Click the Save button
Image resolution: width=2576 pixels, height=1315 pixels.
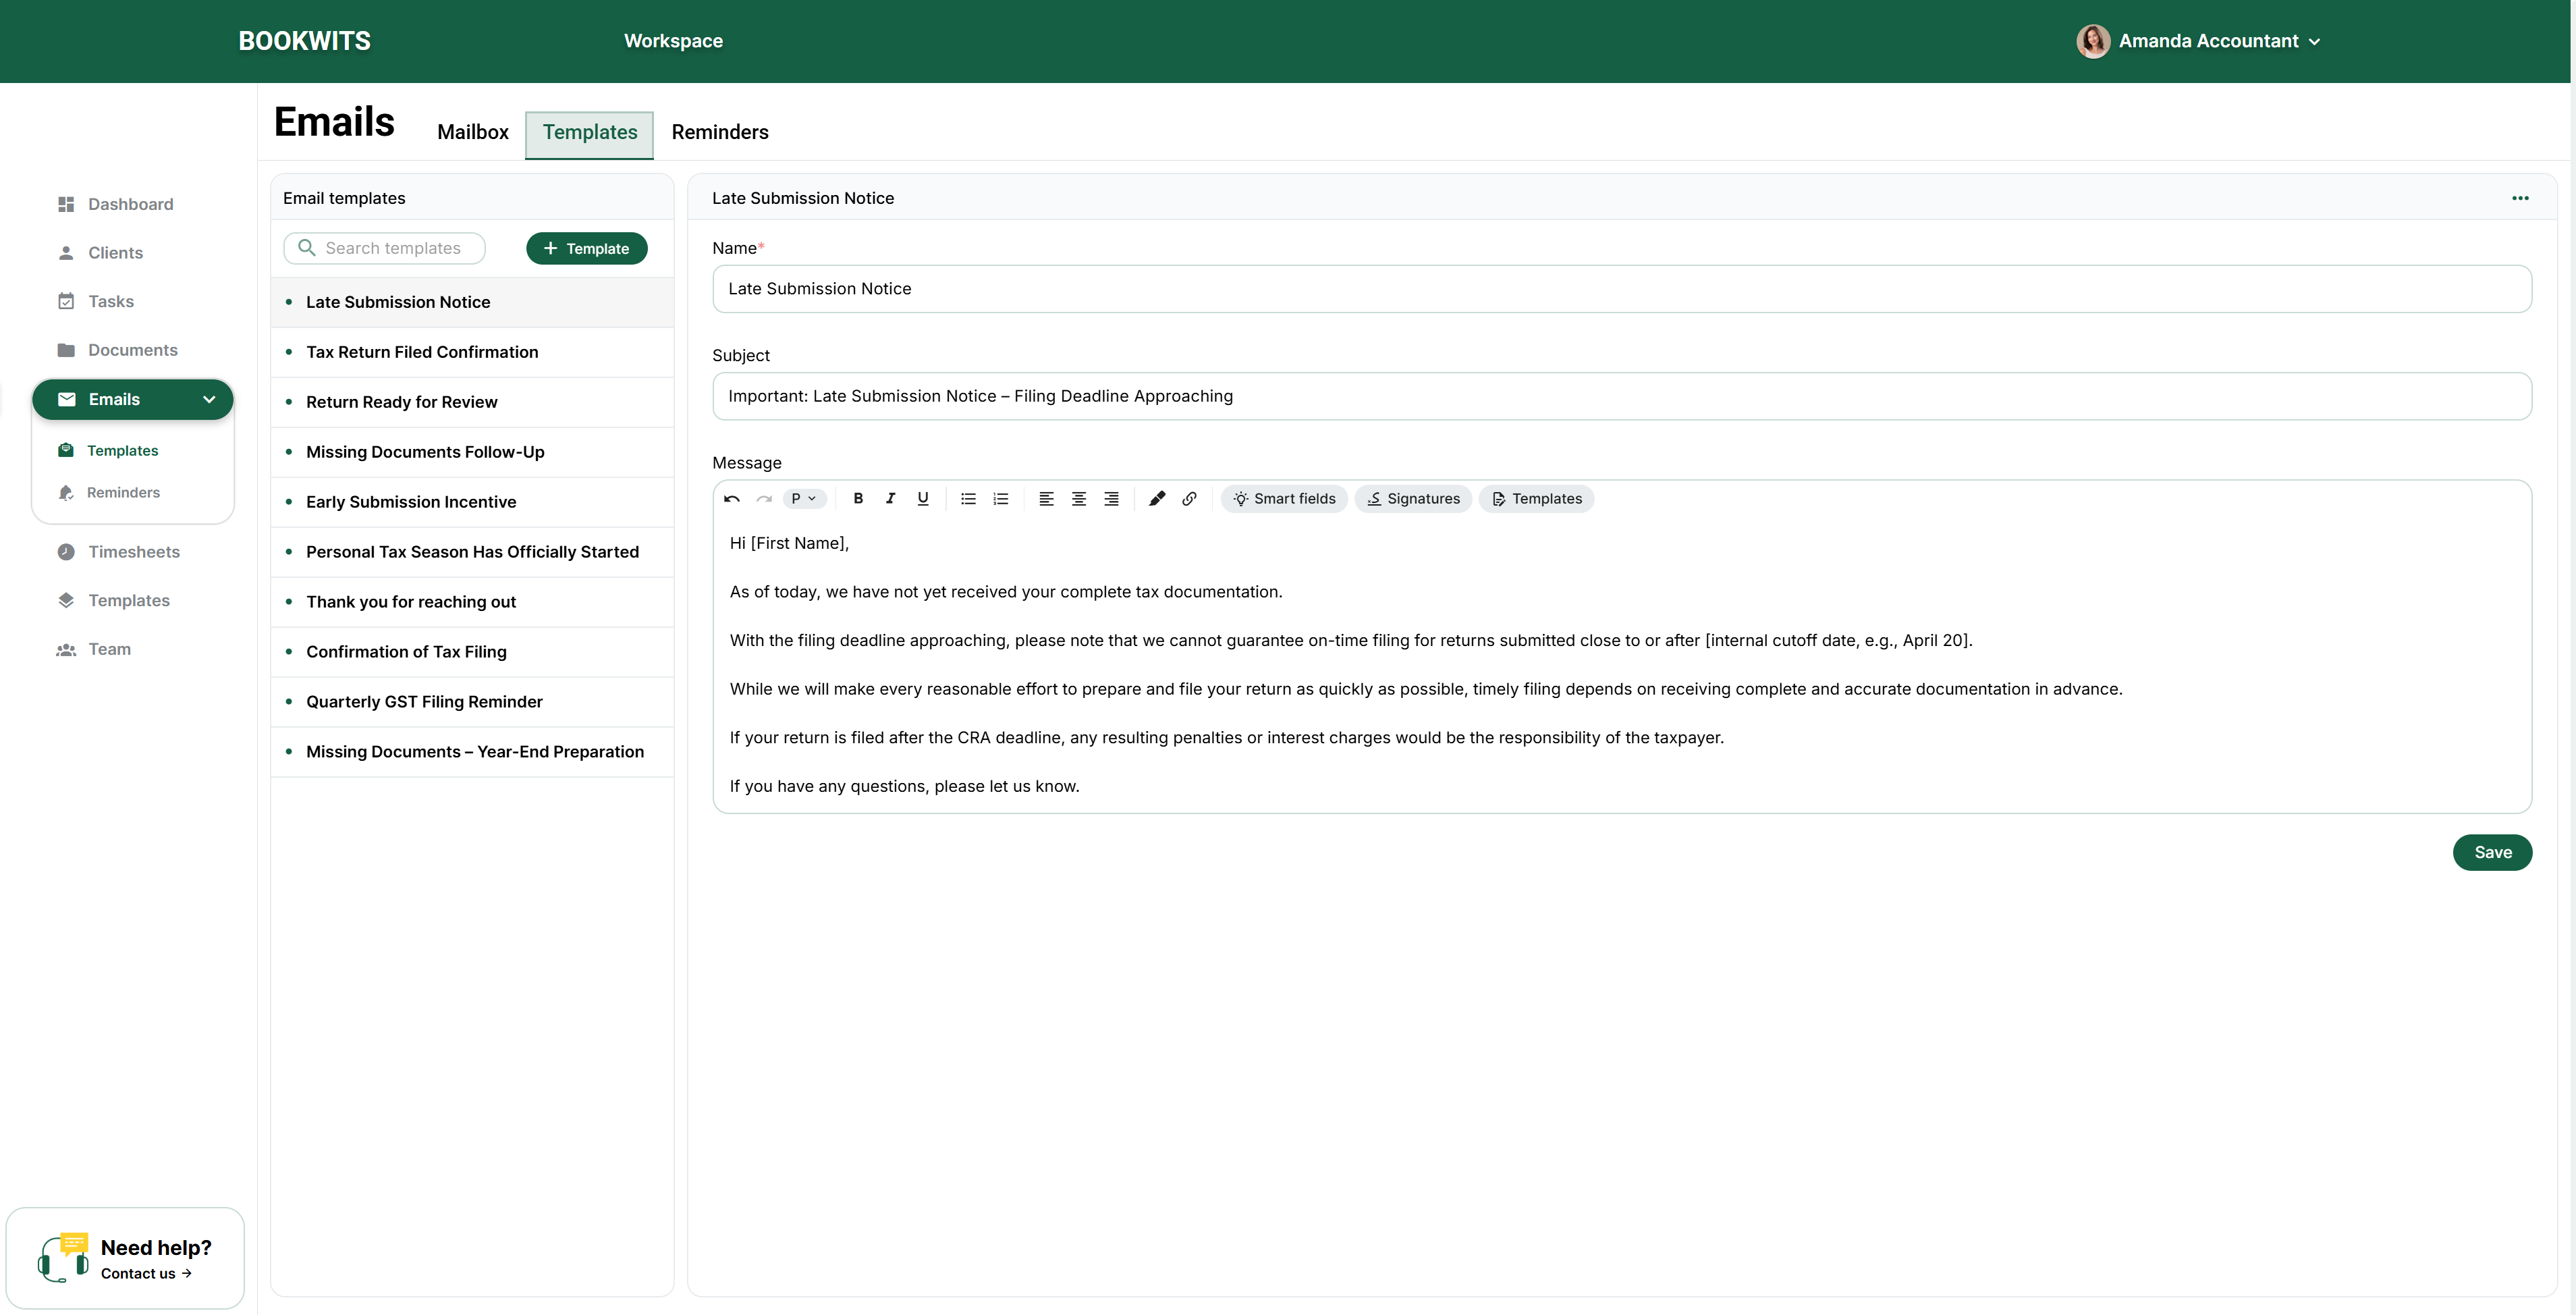coord(2491,853)
